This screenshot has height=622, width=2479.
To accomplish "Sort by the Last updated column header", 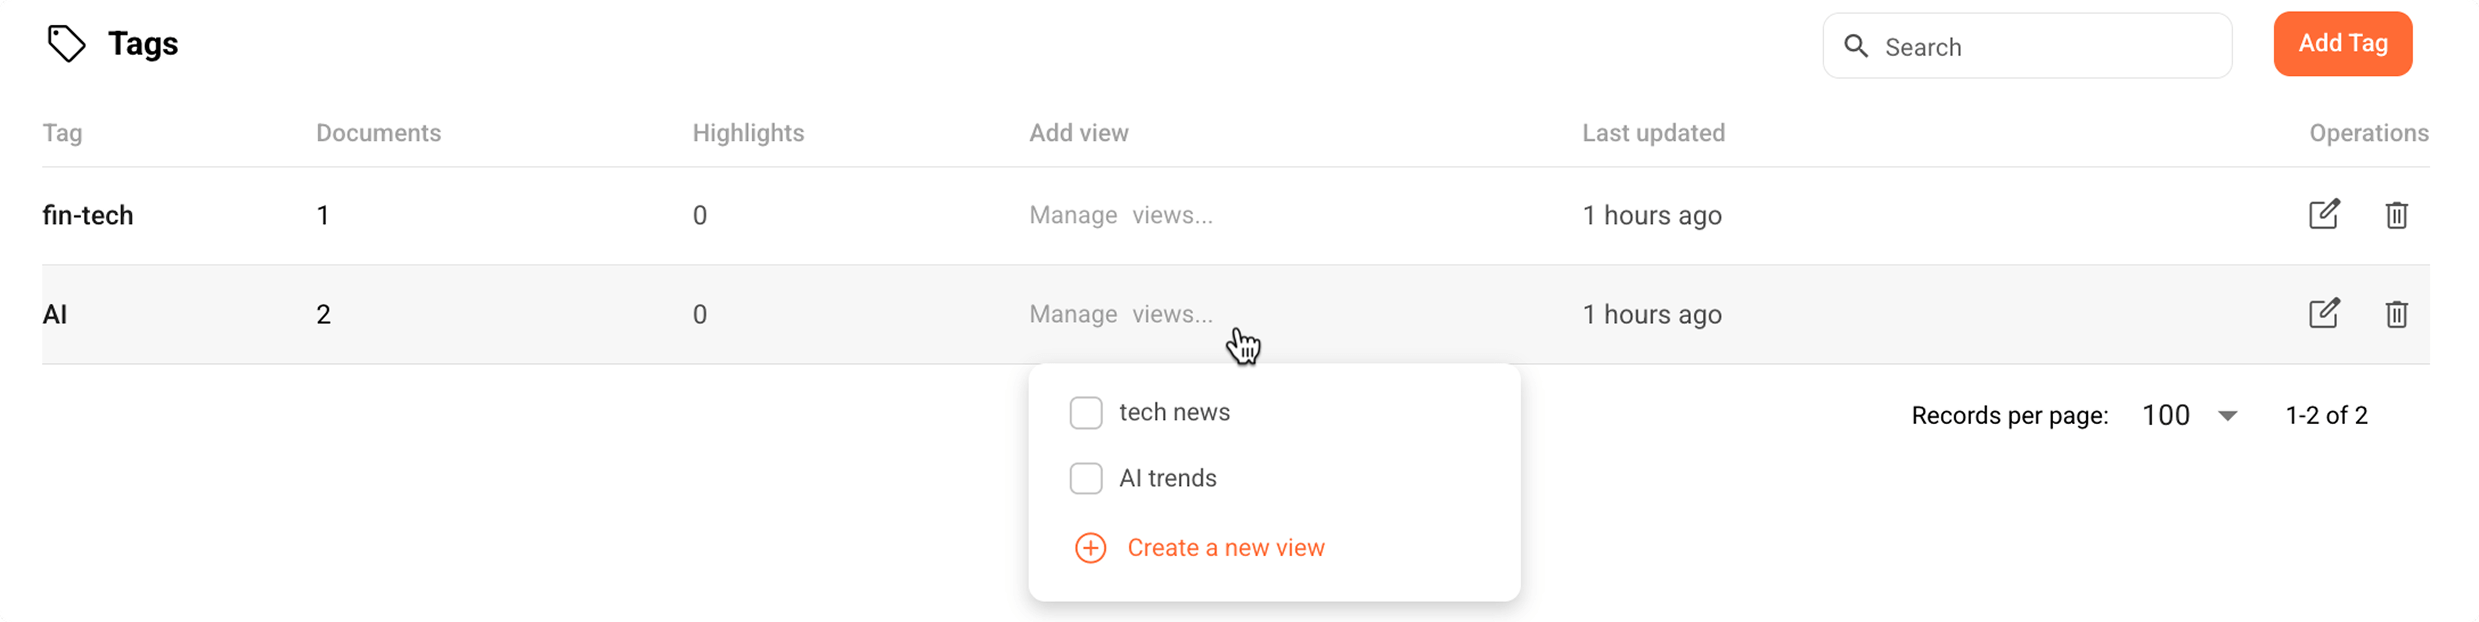I will (1654, 132).
